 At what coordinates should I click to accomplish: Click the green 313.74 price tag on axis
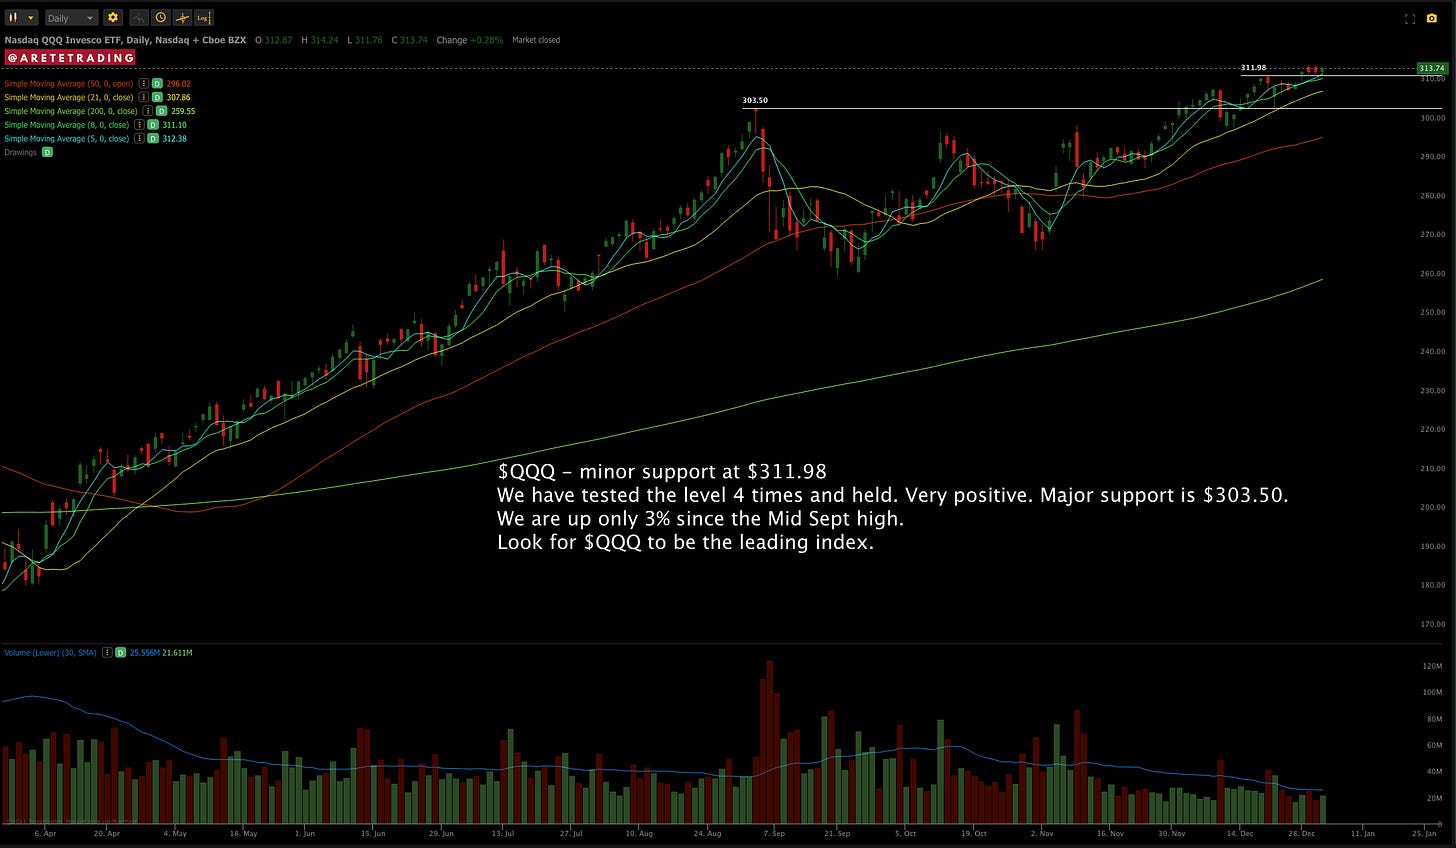1431,68
